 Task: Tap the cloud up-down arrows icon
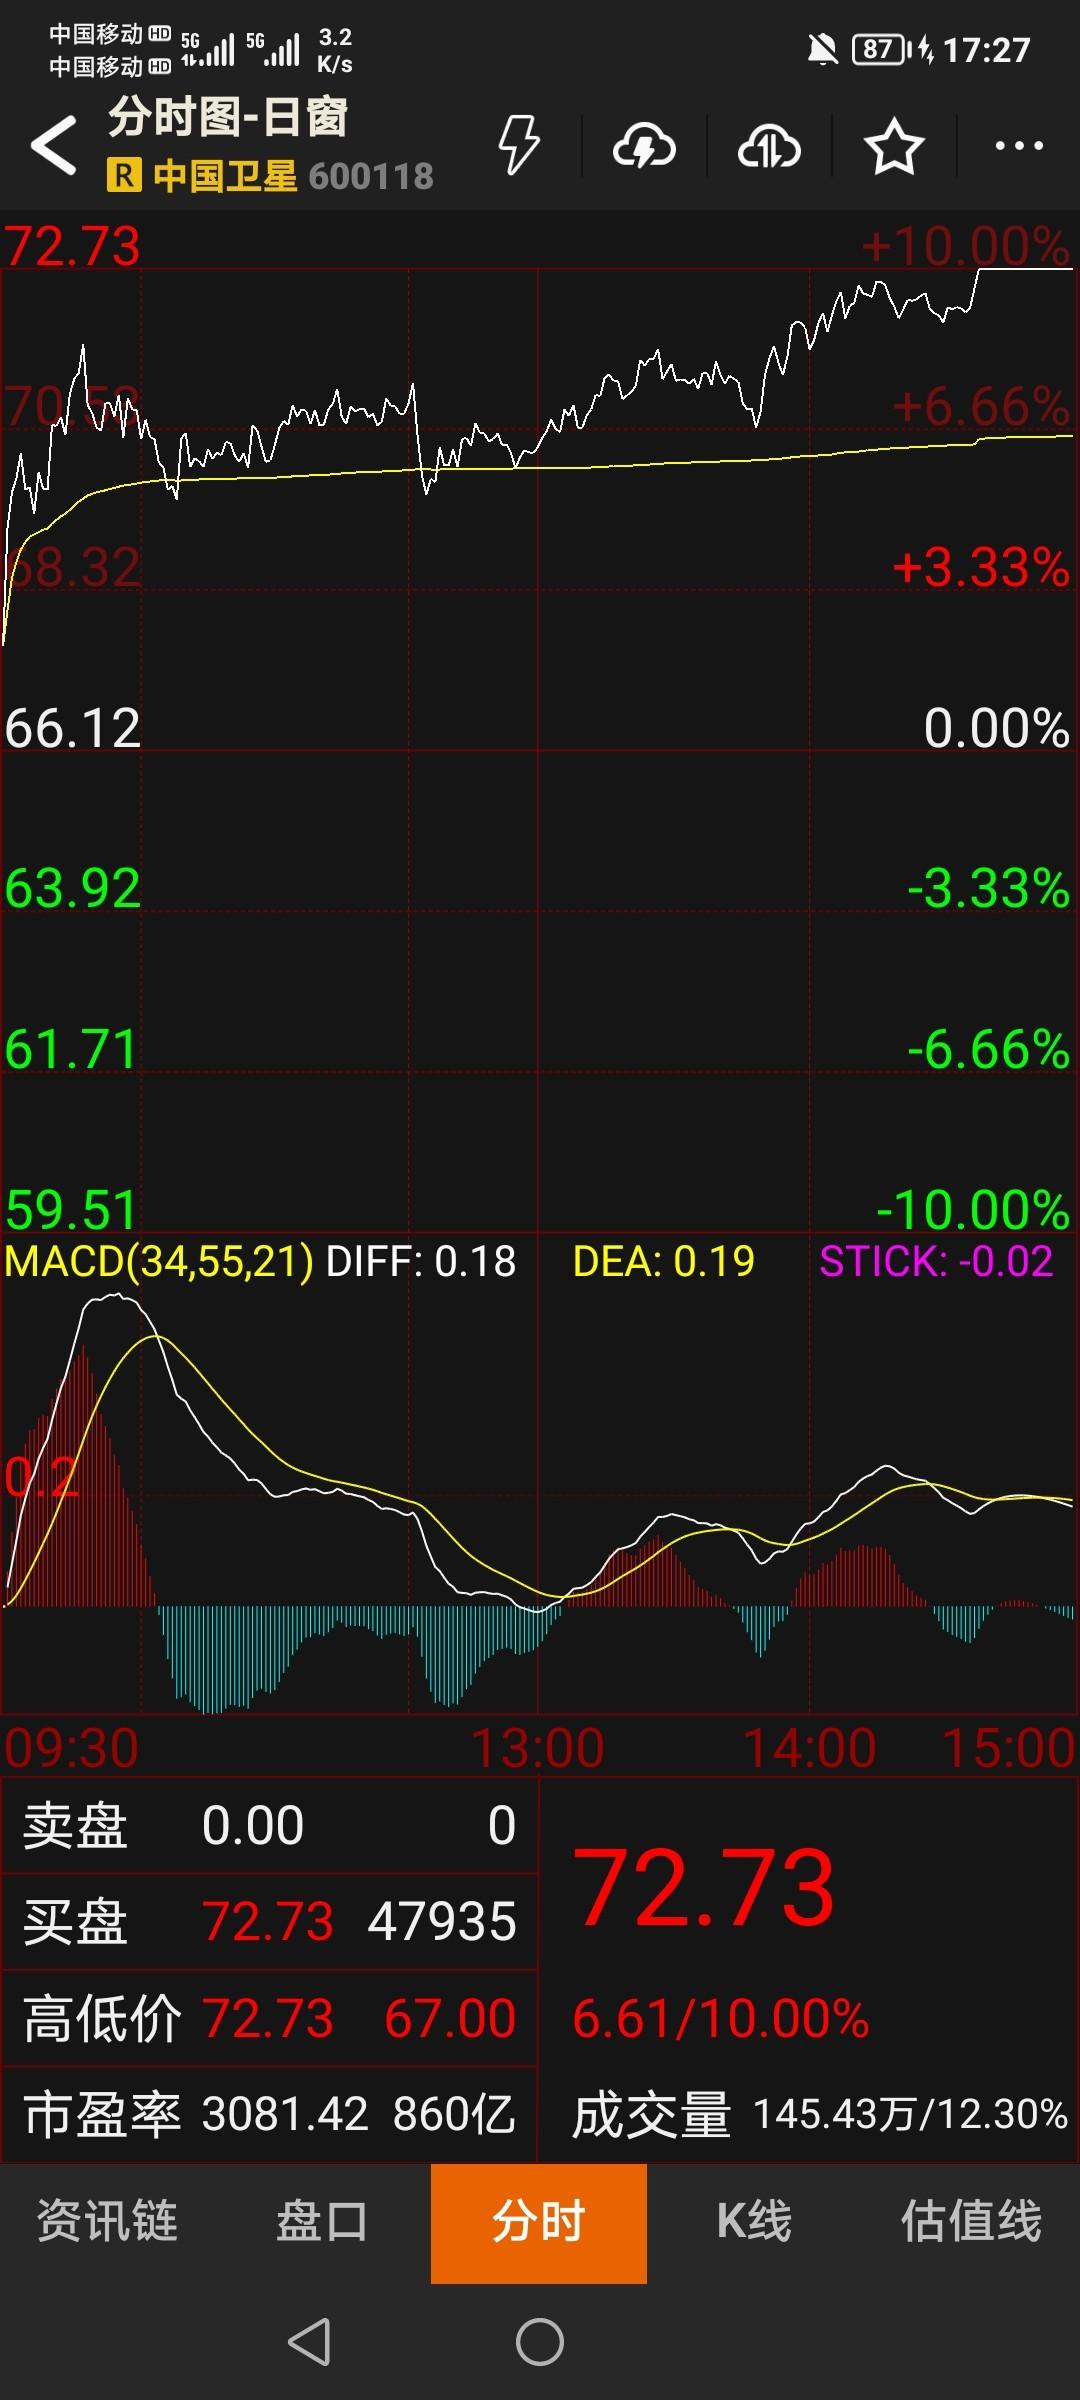pos(769,147)
